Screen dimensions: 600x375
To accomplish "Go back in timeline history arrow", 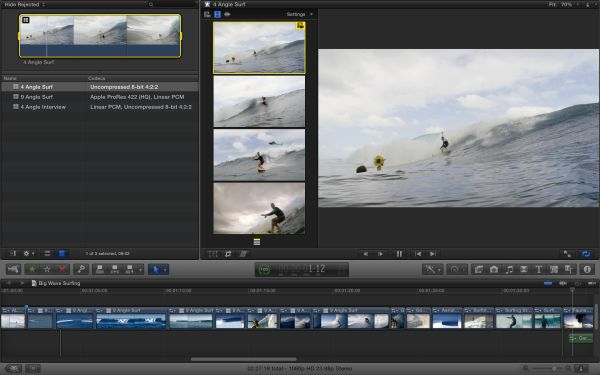I will coord(9,283).
